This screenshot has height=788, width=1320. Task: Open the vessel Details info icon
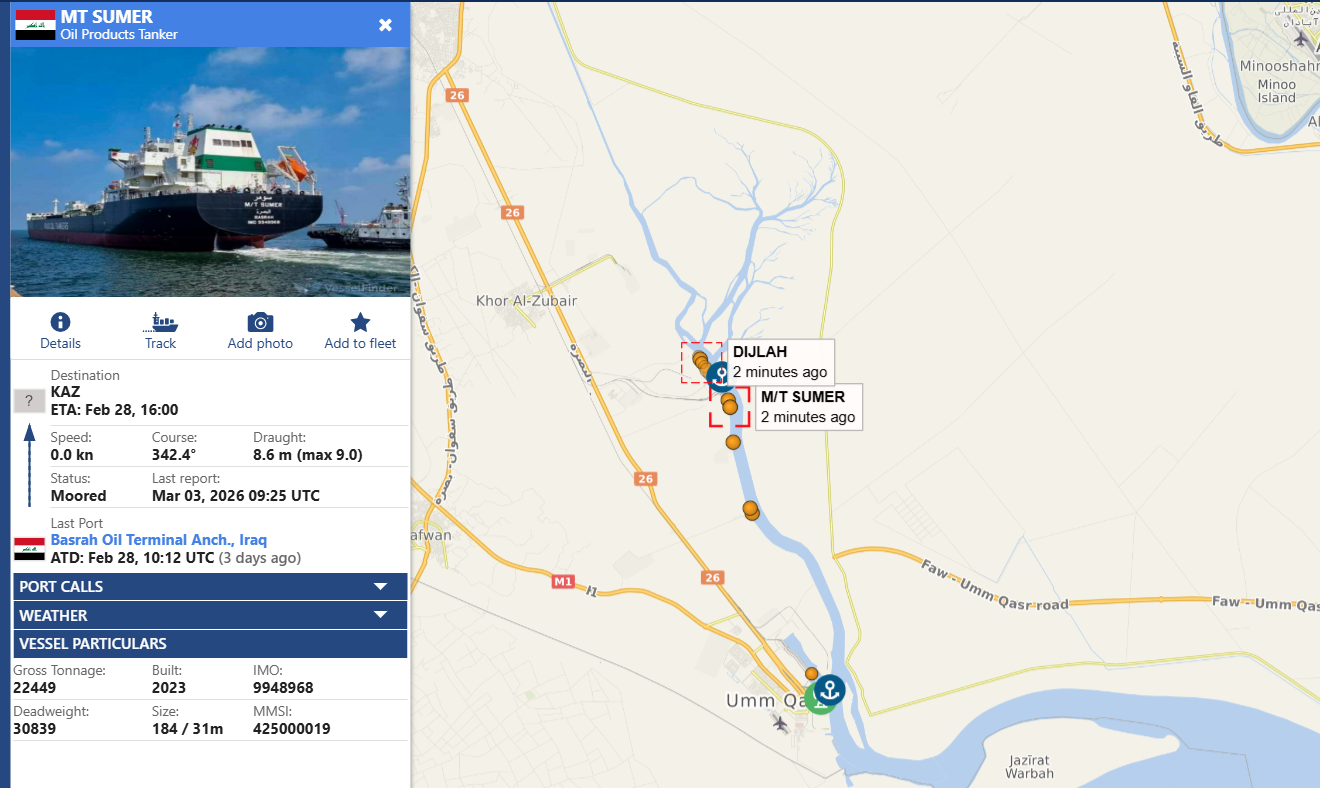pyautogui.click(x=60, y=322)
